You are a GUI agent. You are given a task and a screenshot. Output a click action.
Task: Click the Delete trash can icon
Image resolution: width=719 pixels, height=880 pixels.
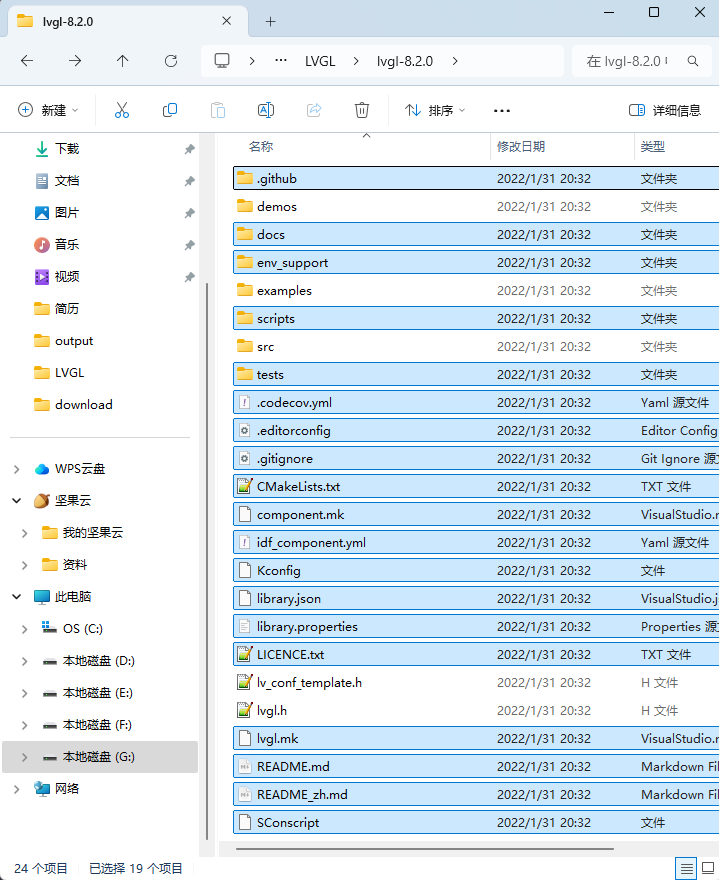pos(362,110)
